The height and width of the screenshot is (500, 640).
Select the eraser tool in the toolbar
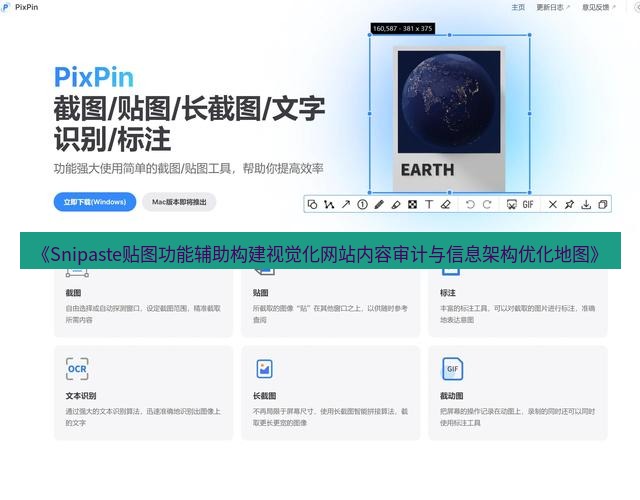[x=446, y=204]
